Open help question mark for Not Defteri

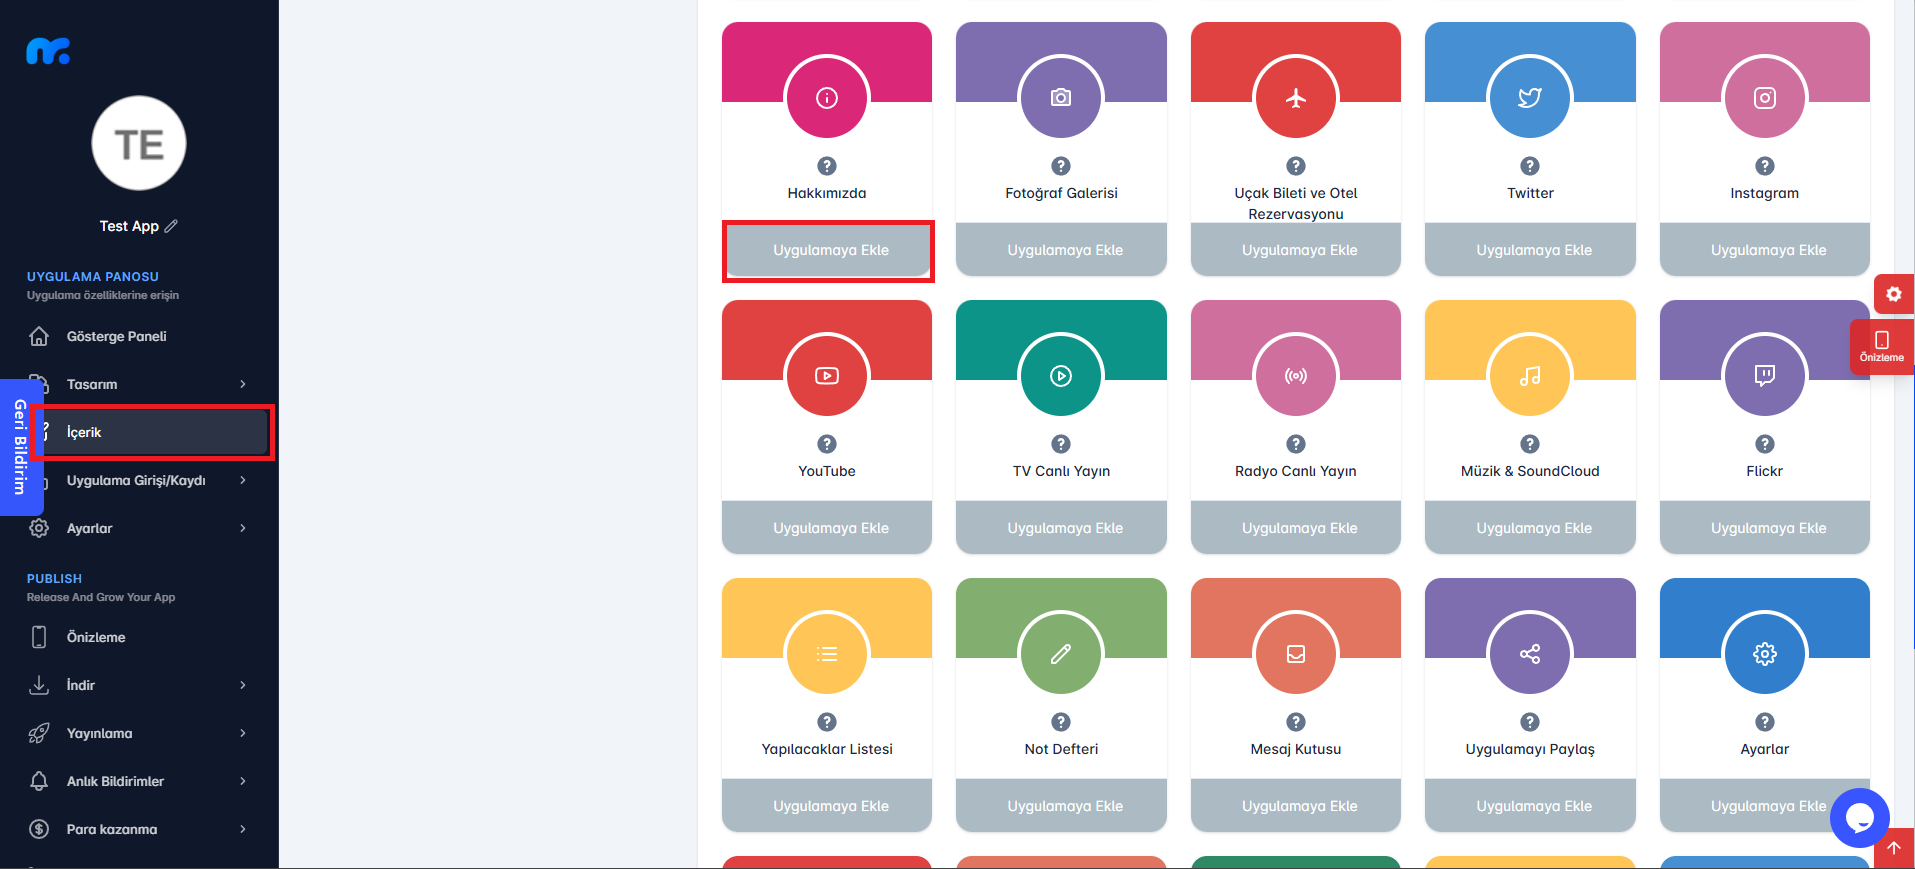click(x=1061, y=722)
